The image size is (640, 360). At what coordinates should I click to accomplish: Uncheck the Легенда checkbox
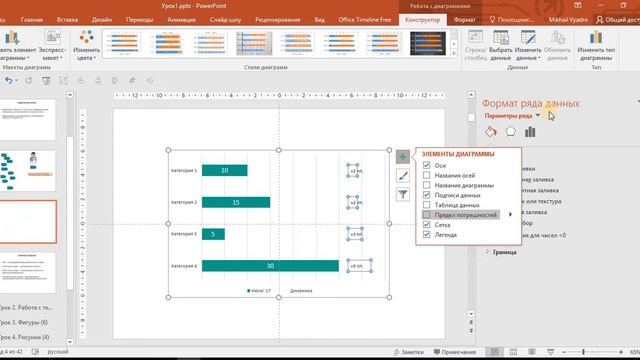point(427,235)
